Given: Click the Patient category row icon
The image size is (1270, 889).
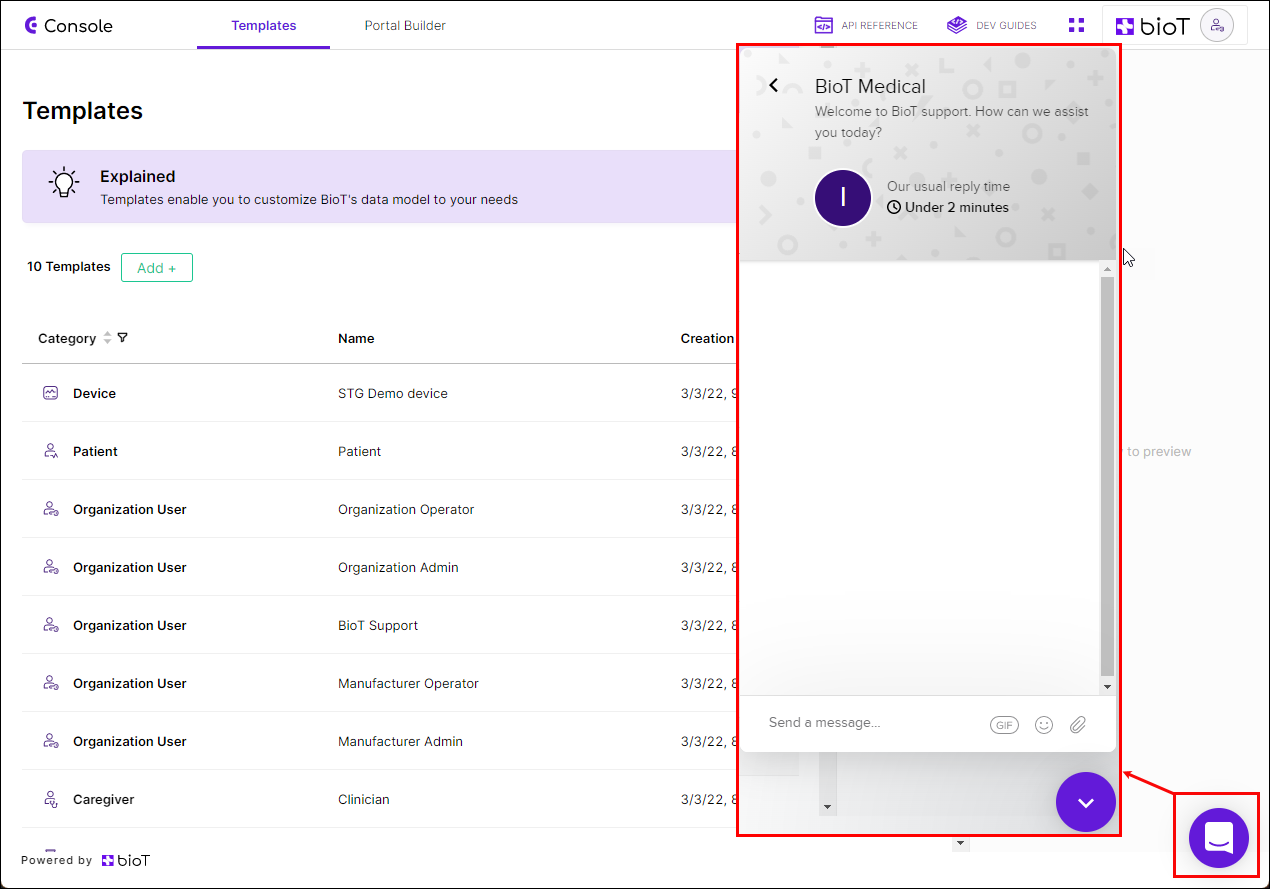Looking at the screenshot, I should tap(50, 451).
